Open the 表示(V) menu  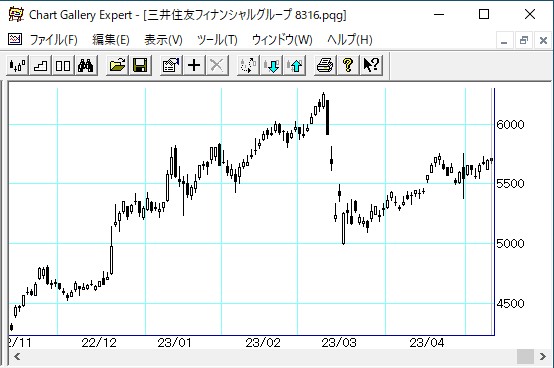(163, 40)
